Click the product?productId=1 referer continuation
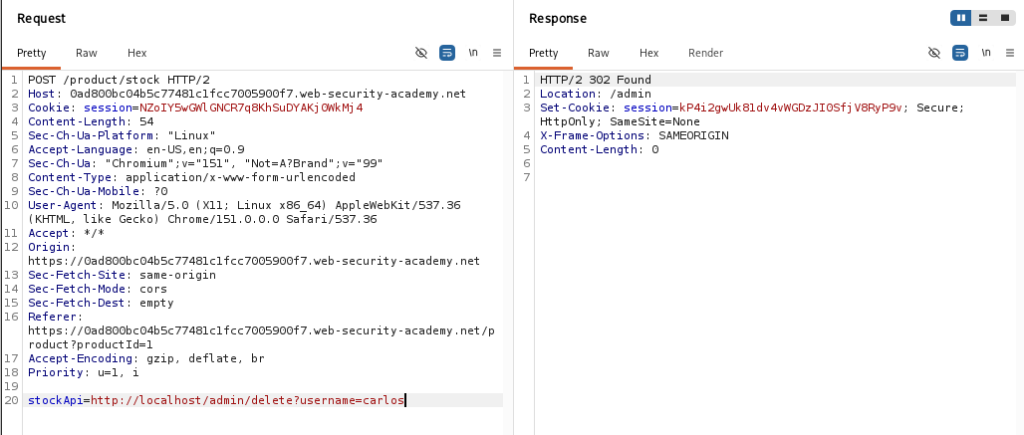The width and height of the screenshot is (1024, 435). click(x=90, y=344)
